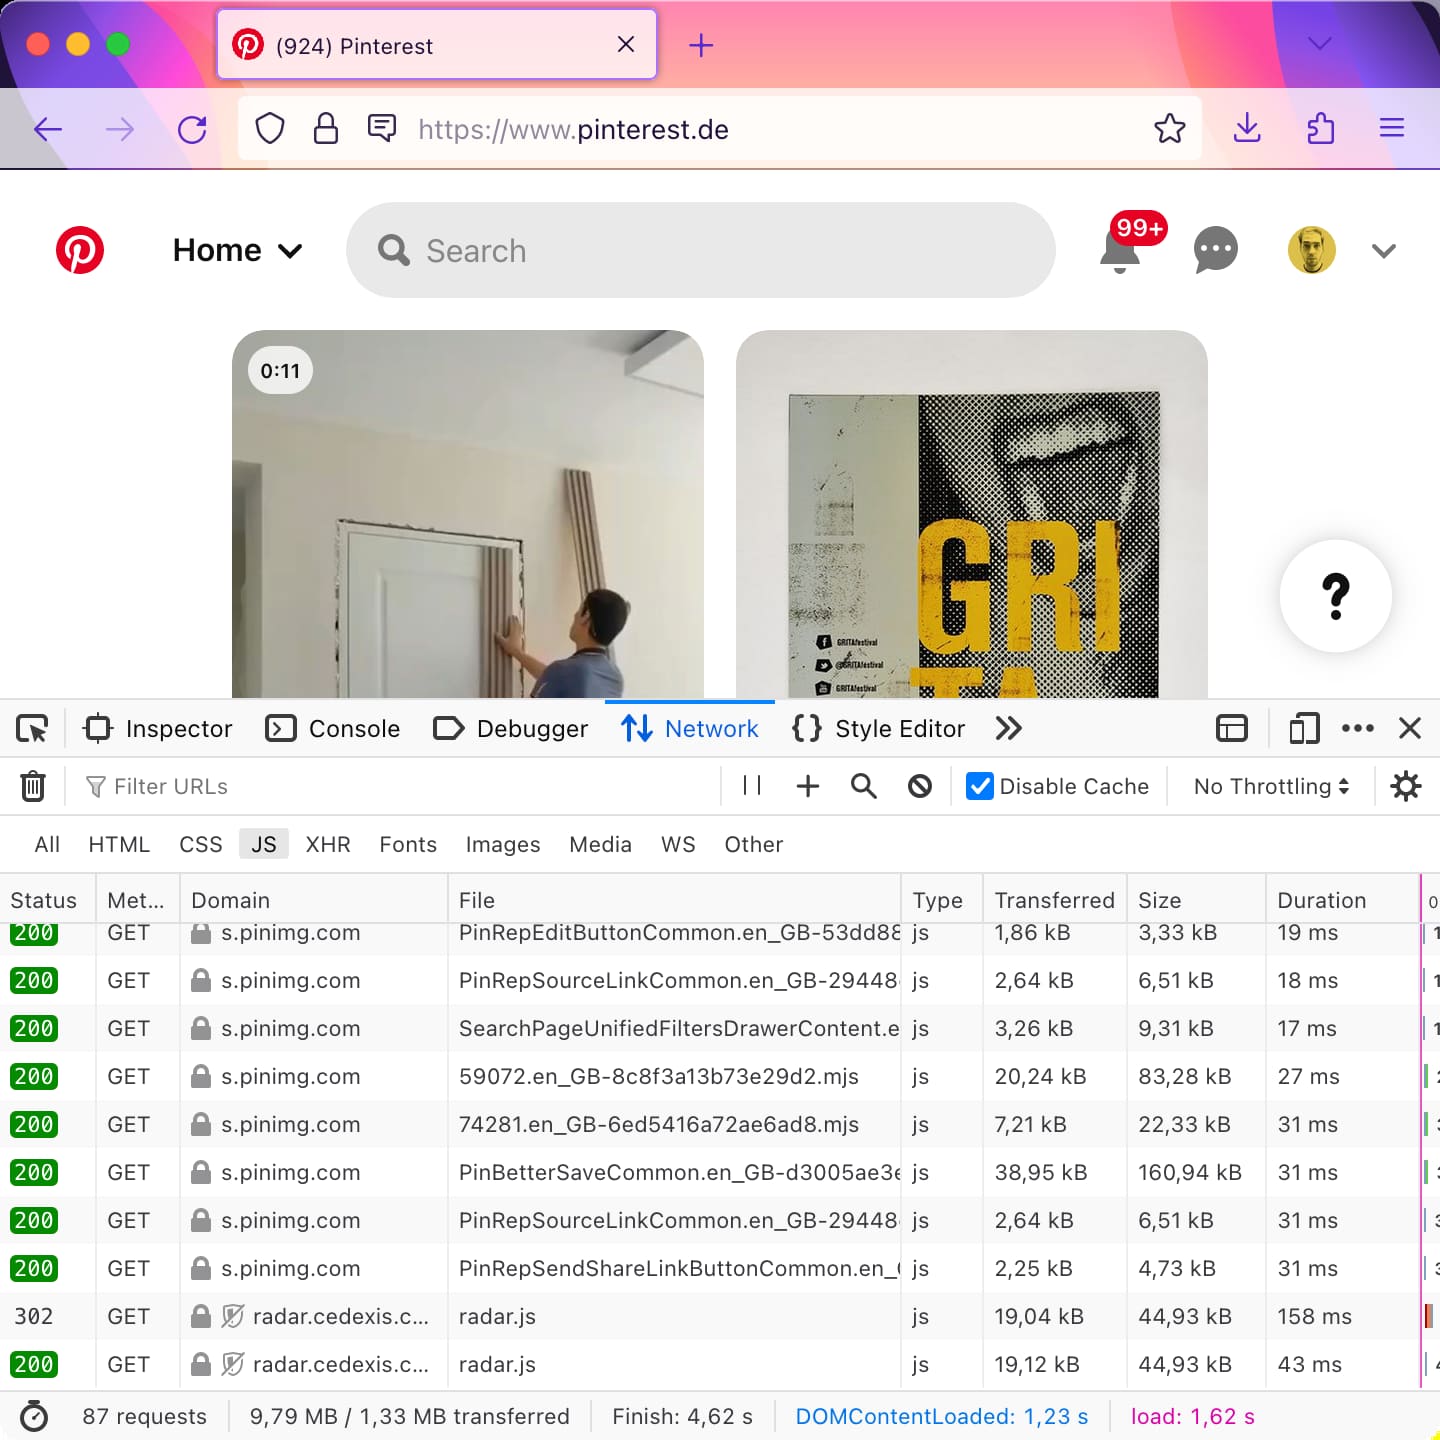Expand the account options chevron
Image resolution: width=1440 pixels, height=1440 pixels.
click(x=1384, y=250)
